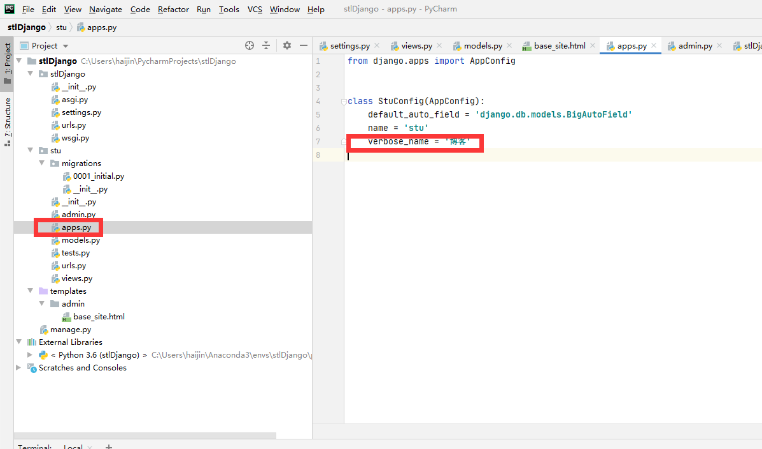This screenshot has width=762, height=449.
Task: Click the verbose_name line in editor
Action: click(x=419, y=141)
